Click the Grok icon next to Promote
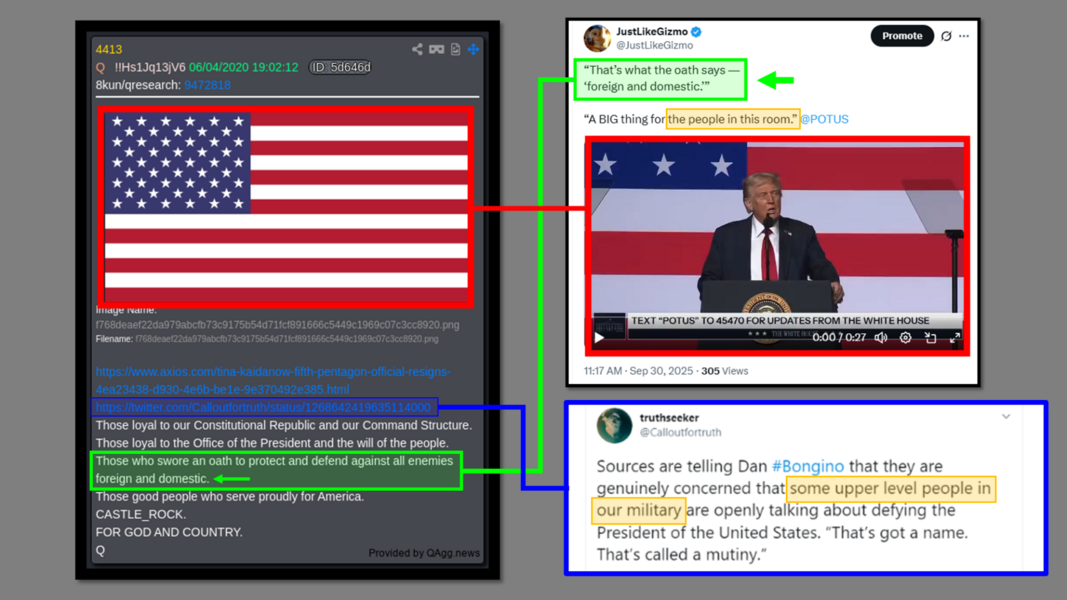 pyautogui.click(x=947, y=36)
